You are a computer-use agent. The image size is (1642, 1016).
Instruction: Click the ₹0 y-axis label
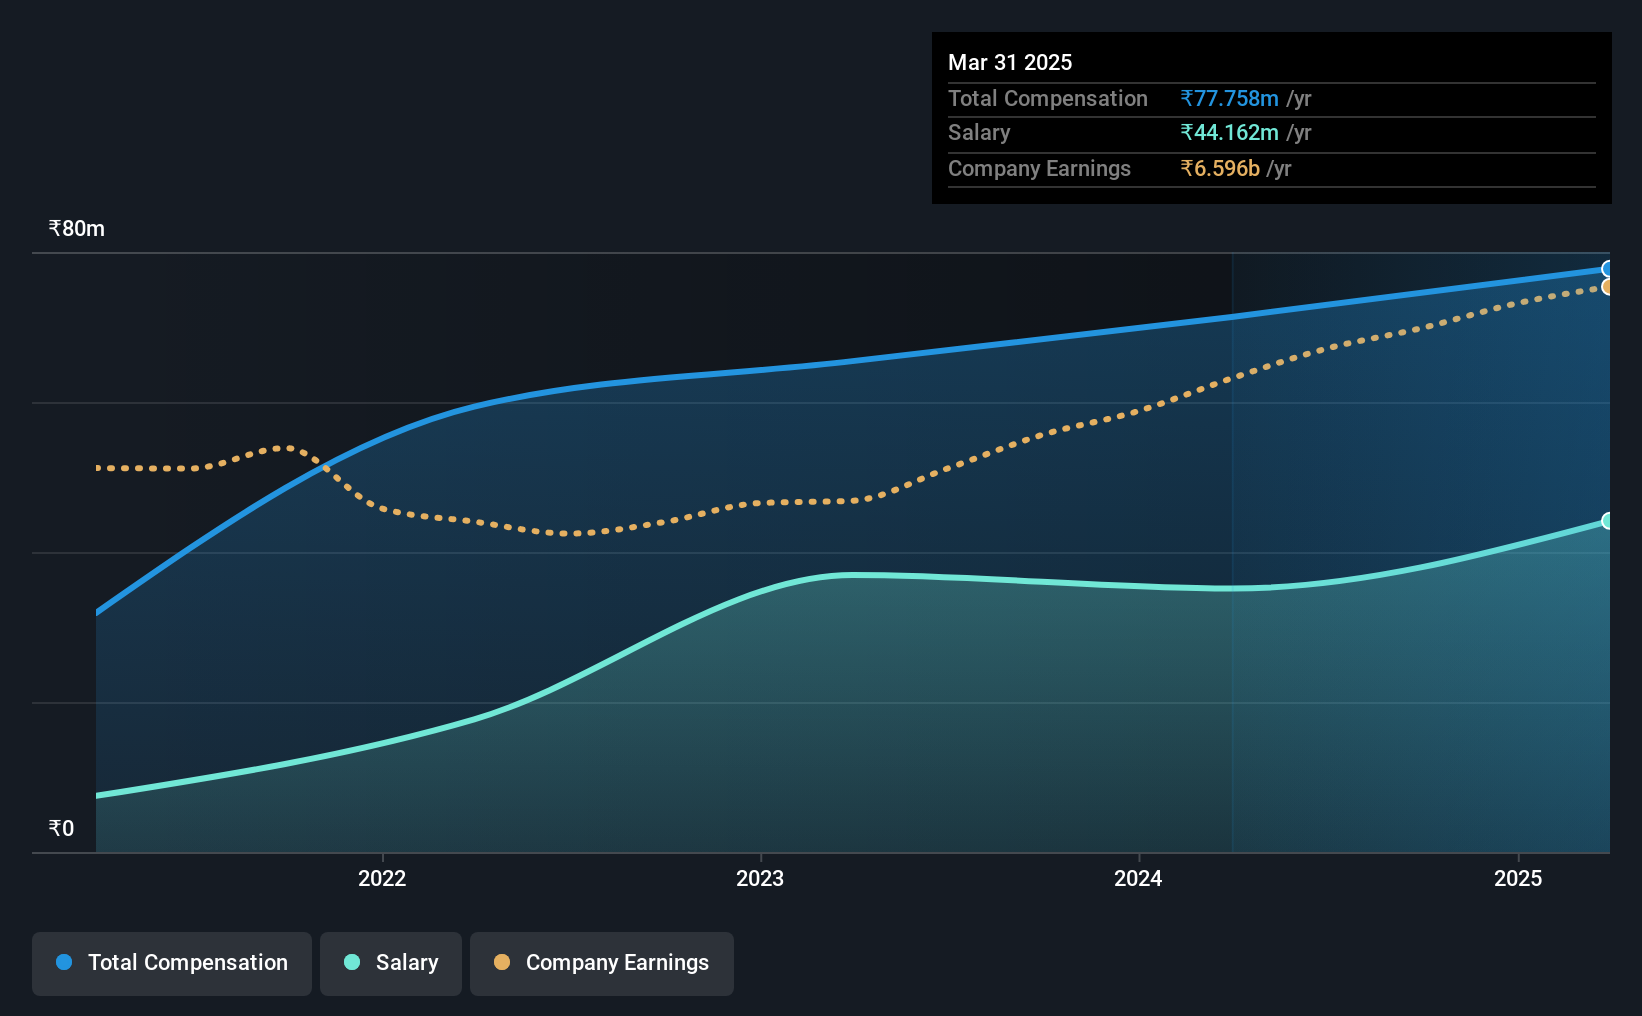click(61, 828)
